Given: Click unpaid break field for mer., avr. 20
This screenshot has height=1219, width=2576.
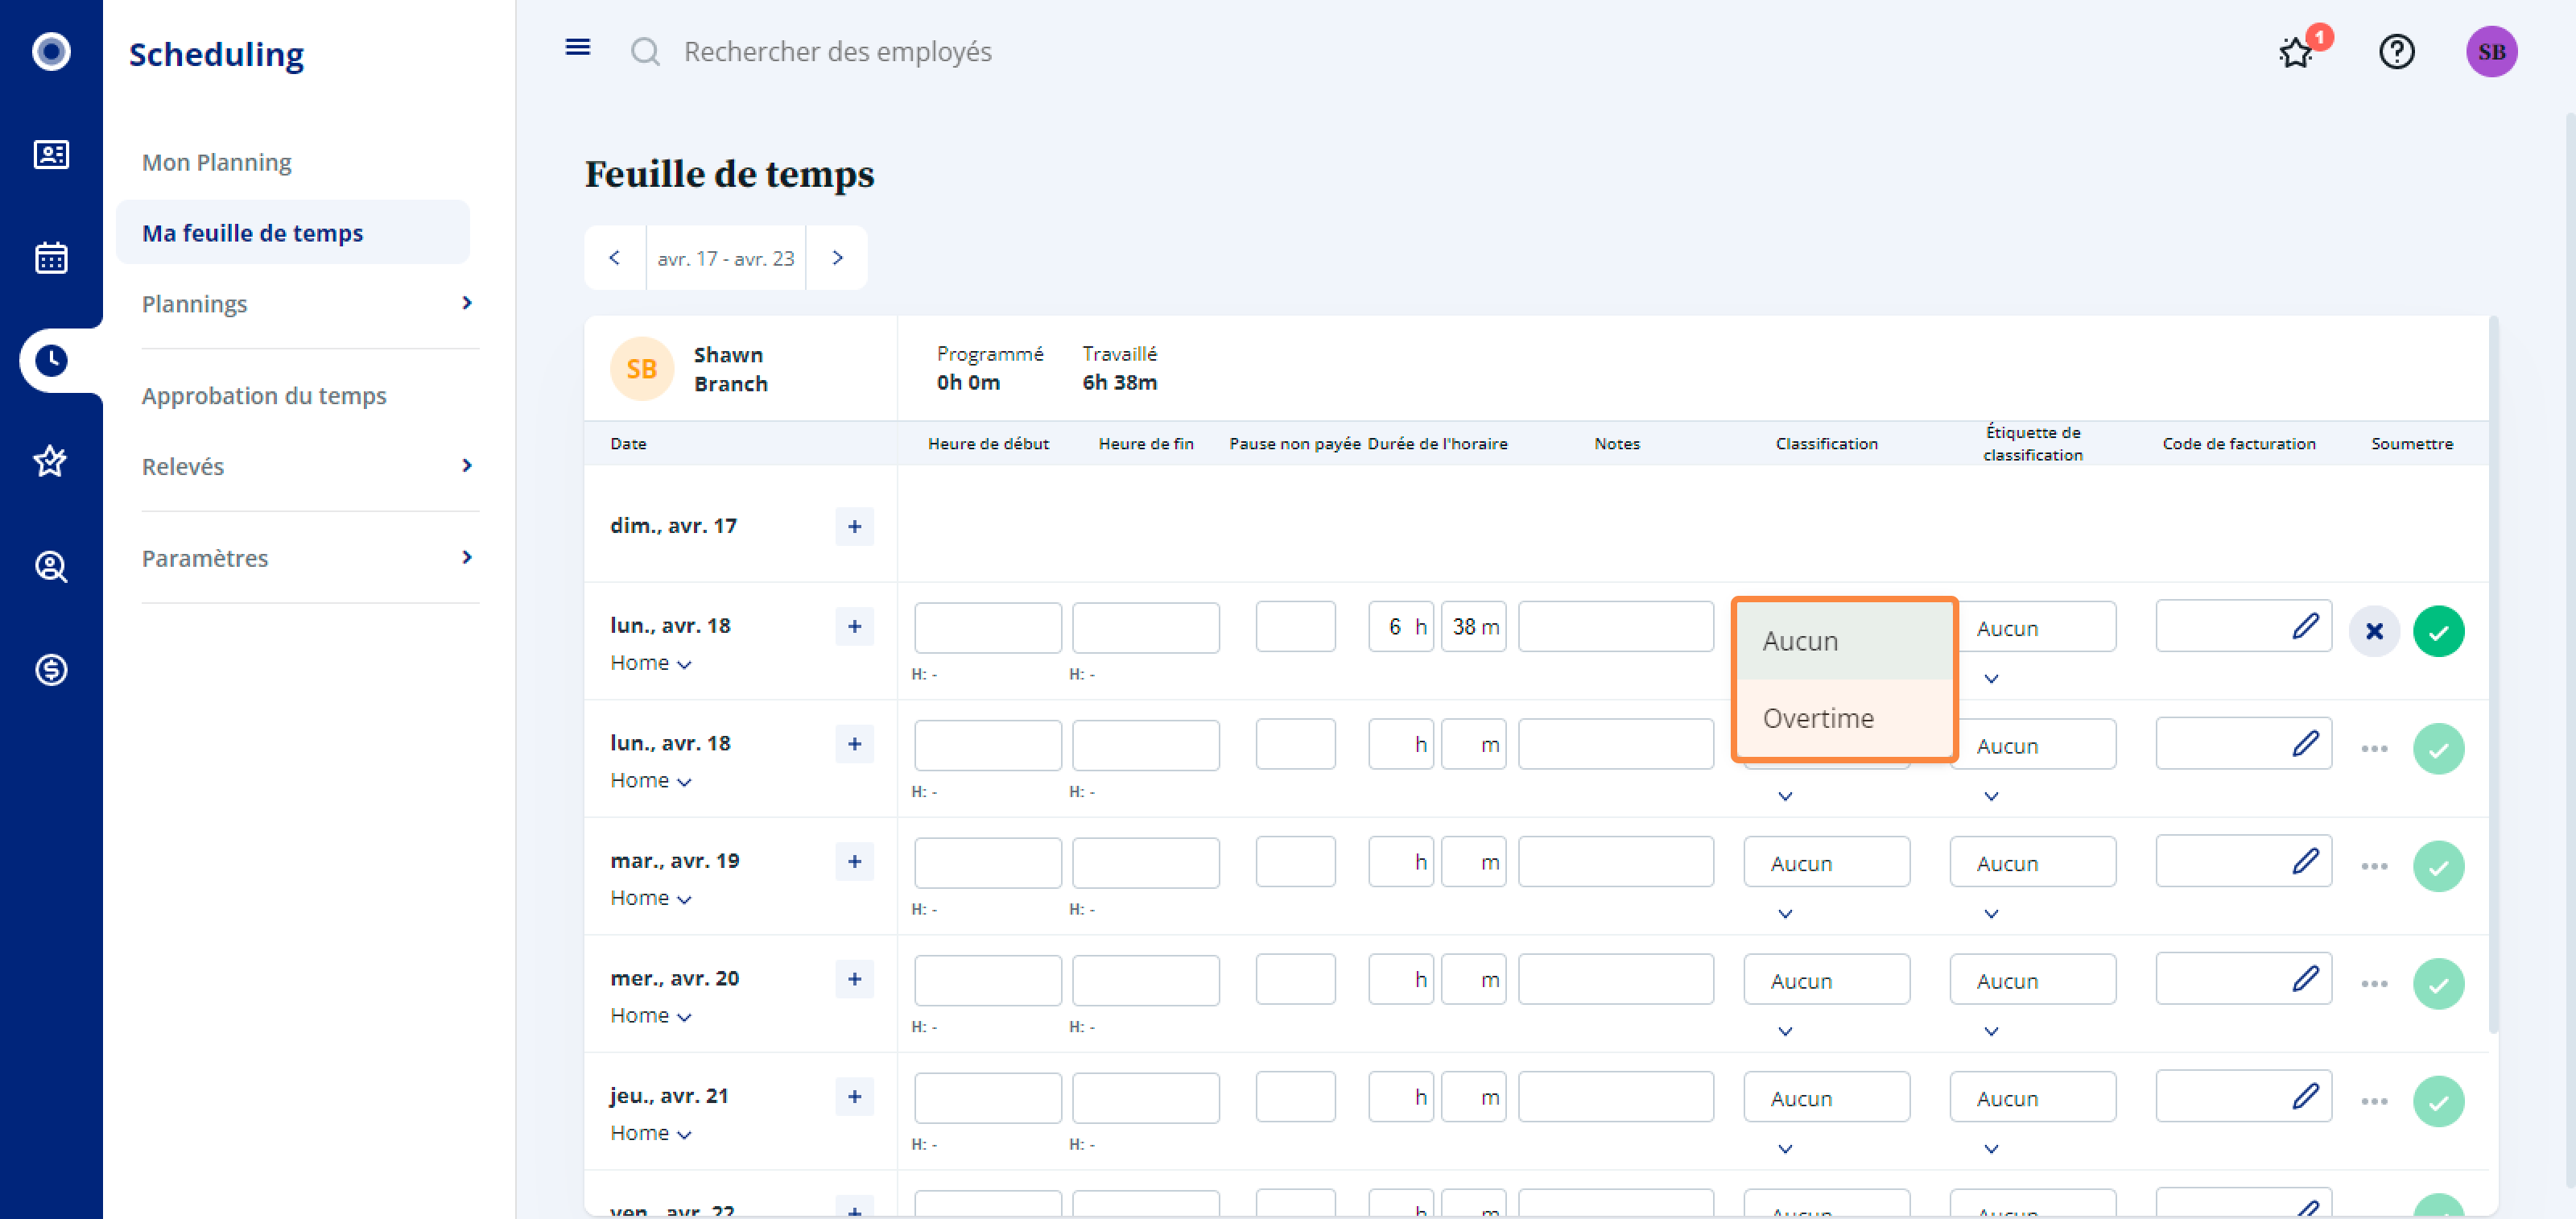Looking at the screenshot, I should point(1295,979).
